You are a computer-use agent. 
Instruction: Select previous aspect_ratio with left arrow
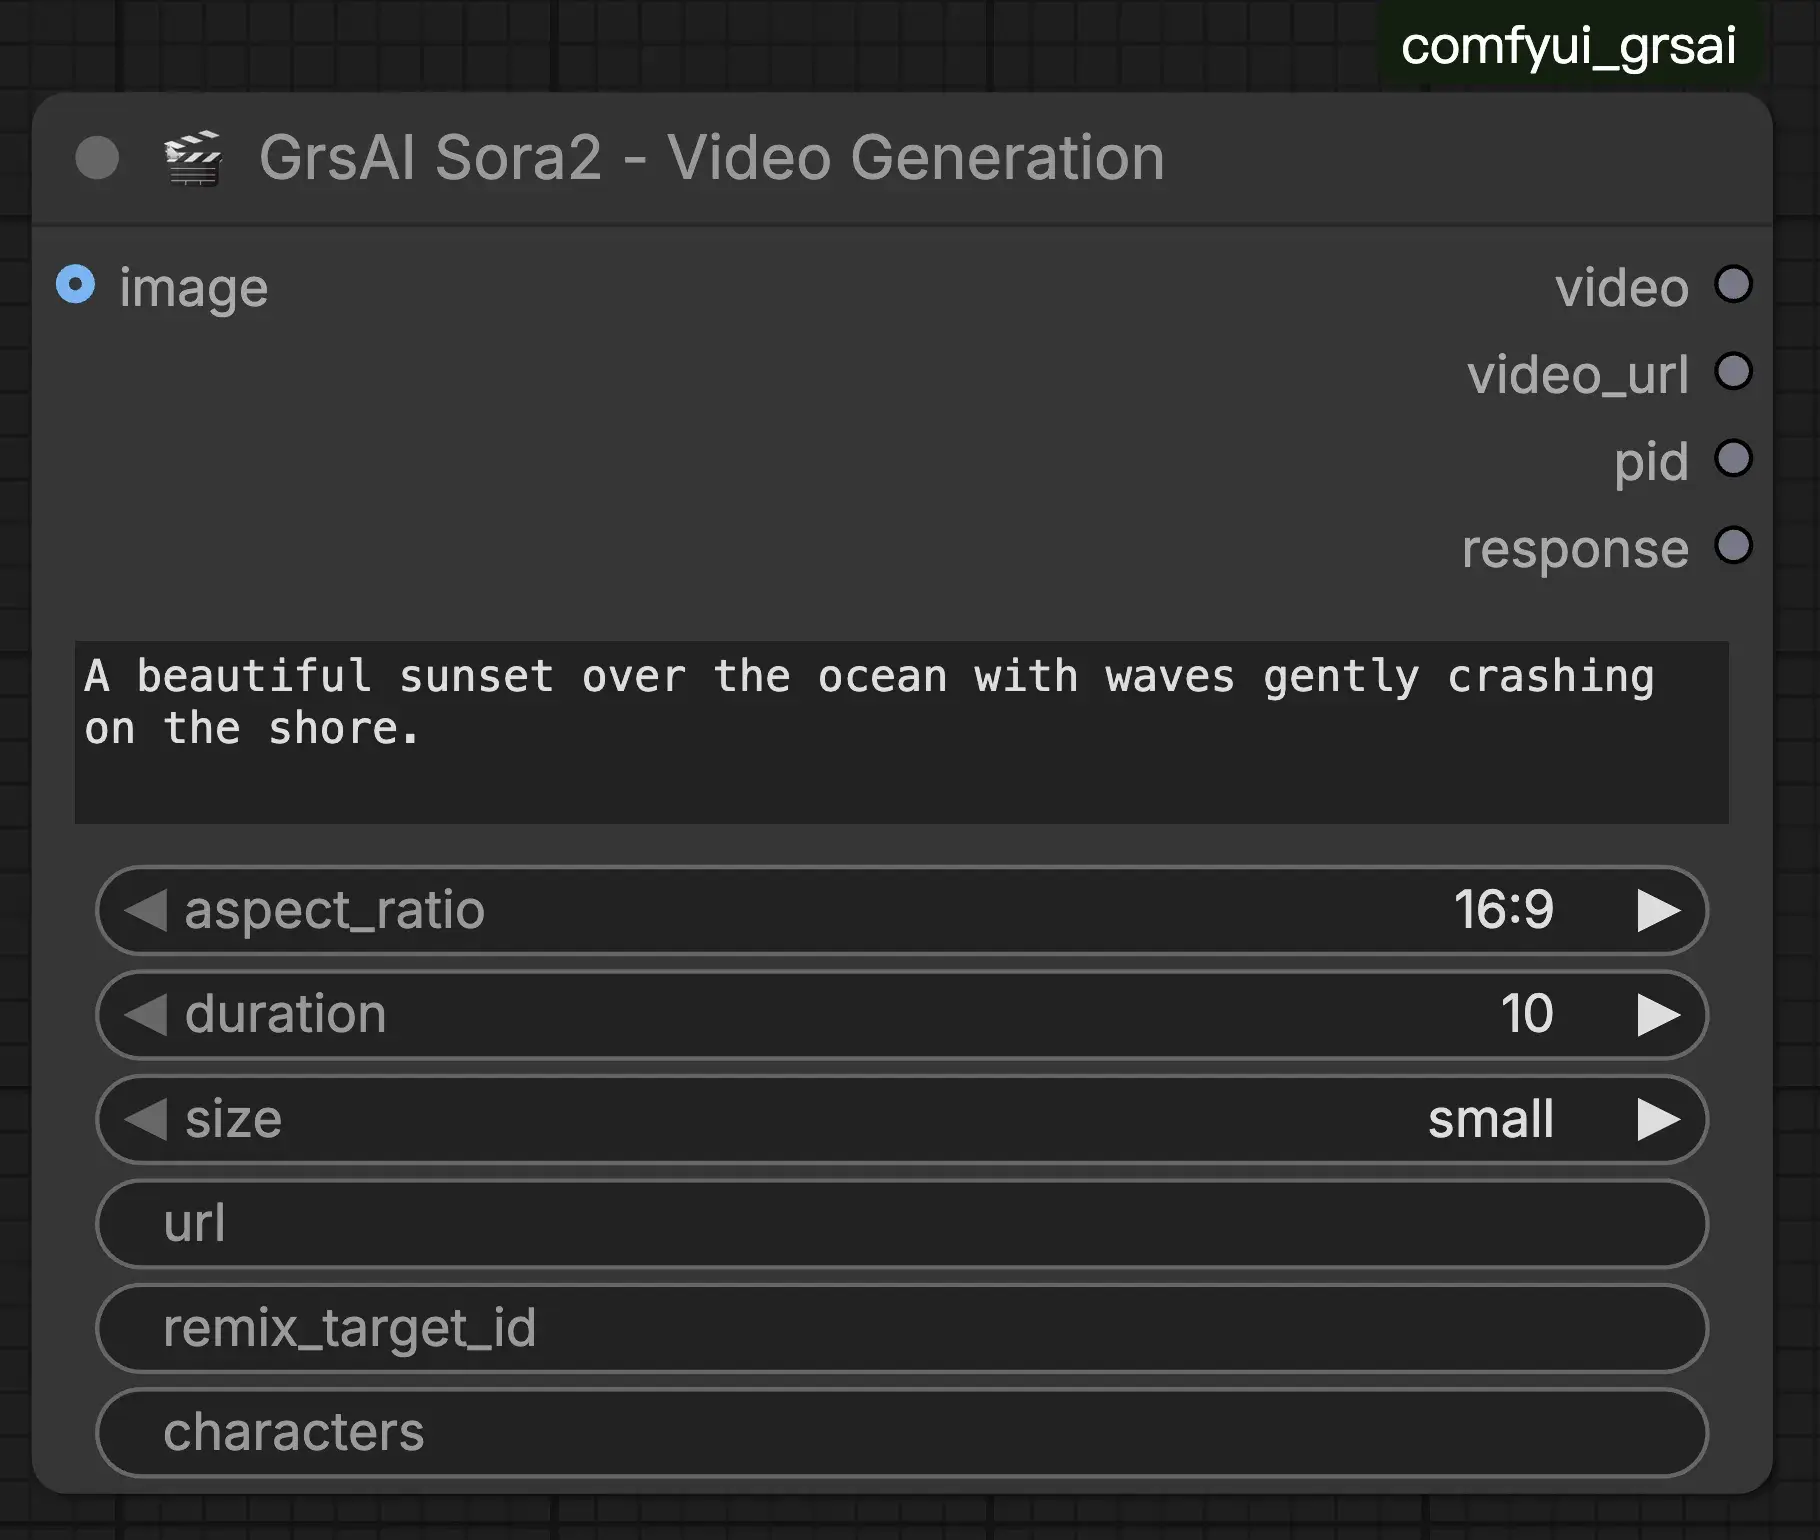tap(146, 910)
